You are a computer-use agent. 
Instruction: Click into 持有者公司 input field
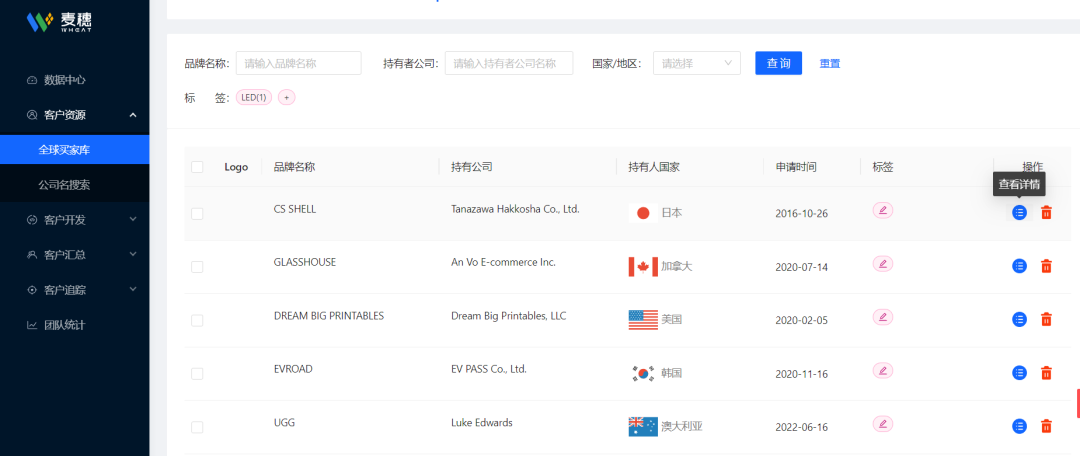click(x=509, y=63)
